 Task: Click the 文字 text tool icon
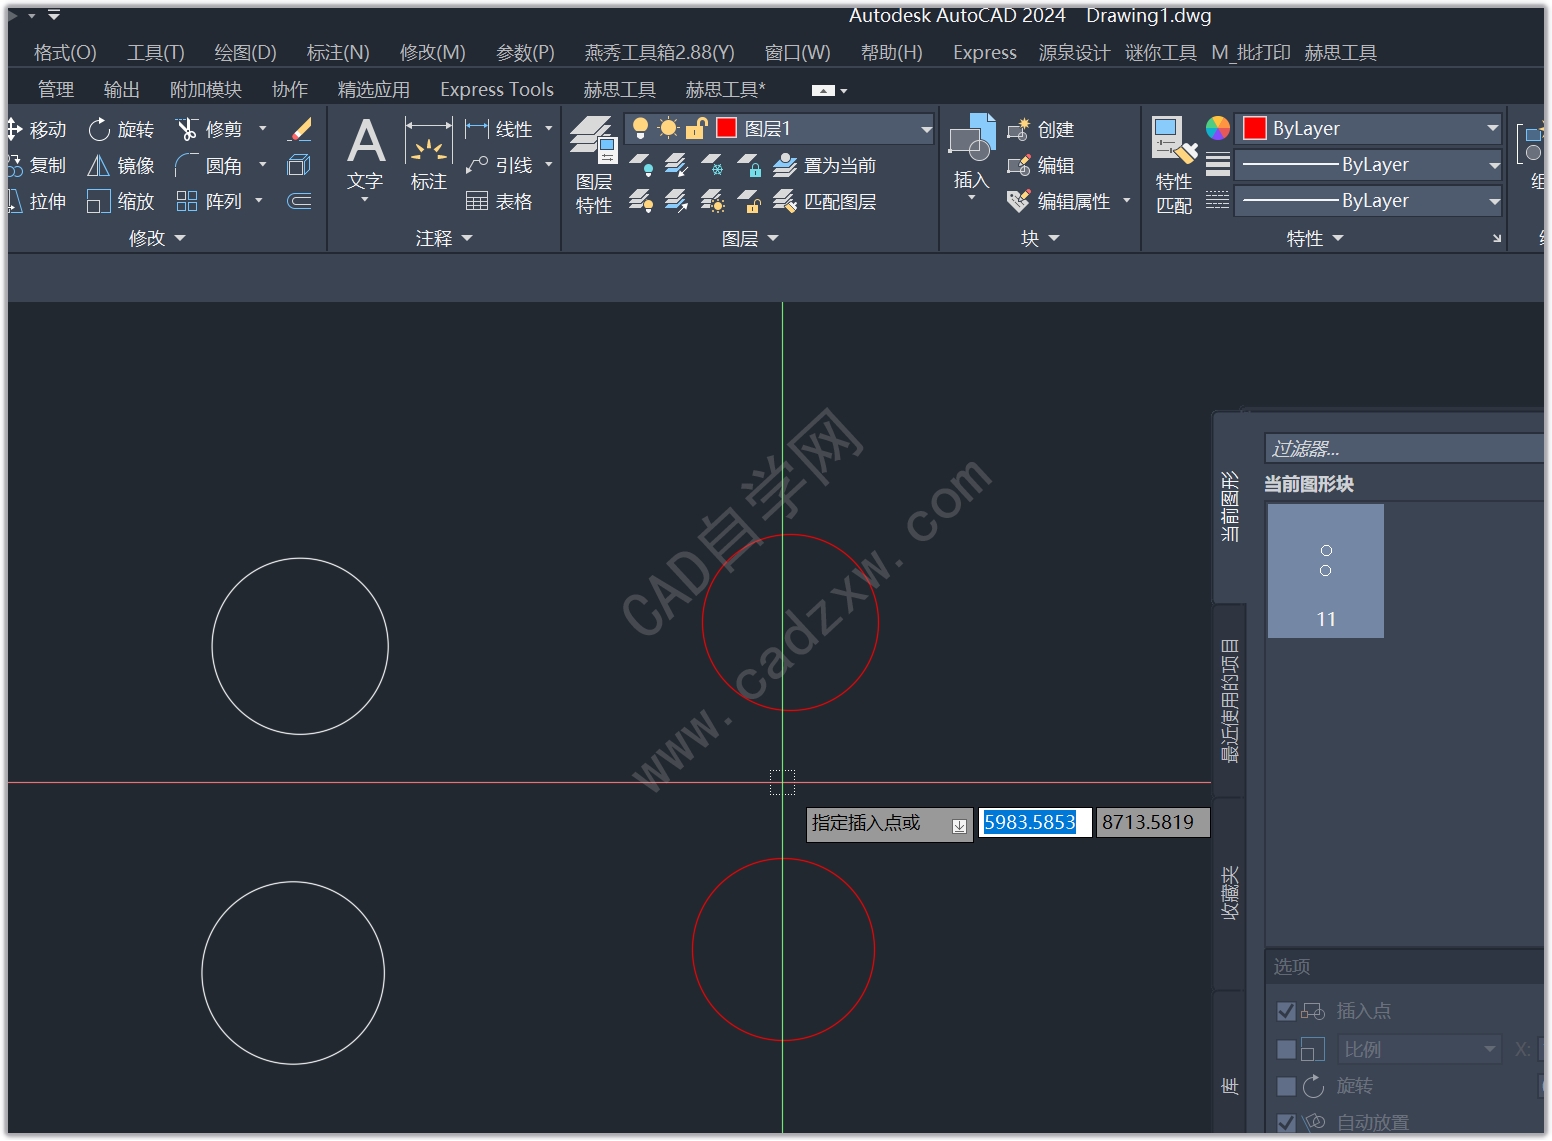365,141
